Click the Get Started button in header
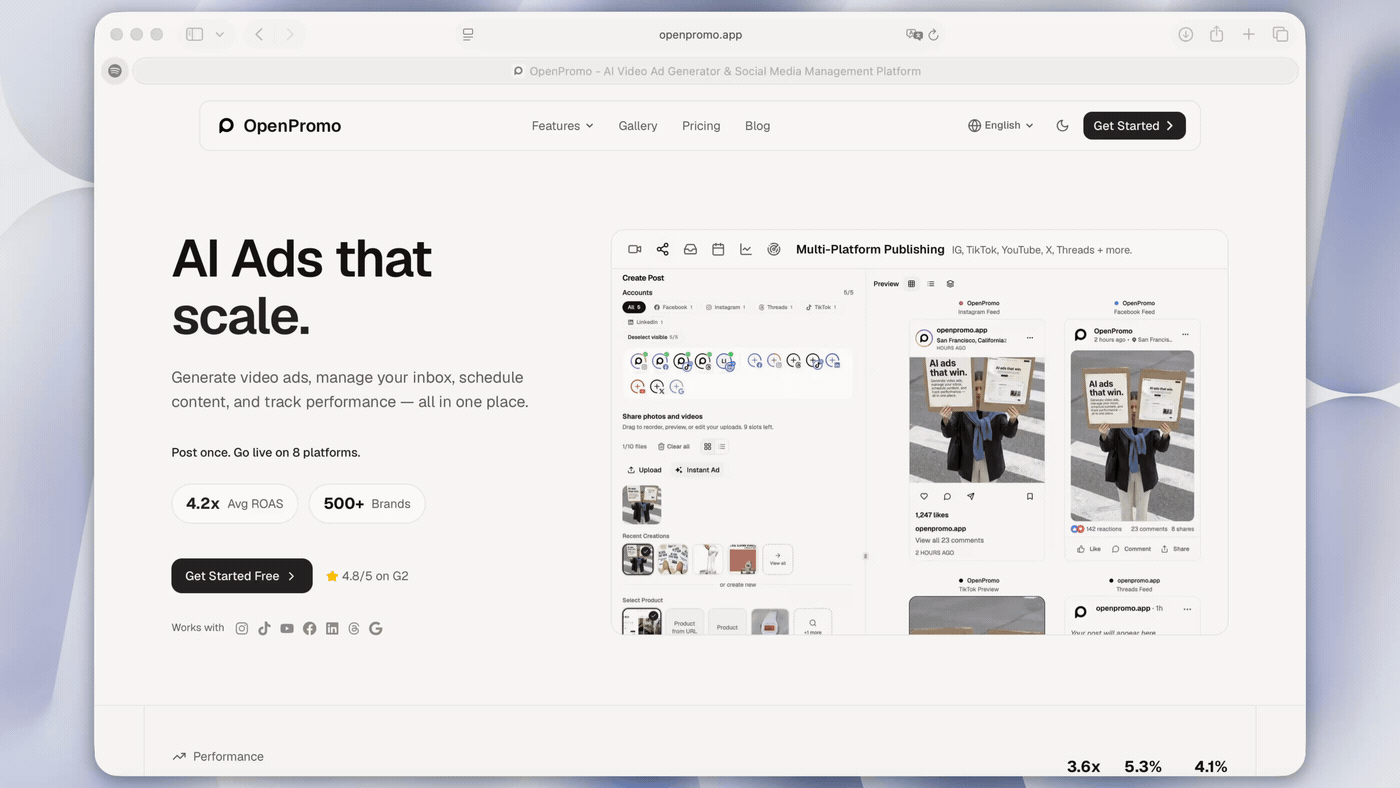The width and height of the screenshot is (1400, 788). pyautogui.click(x=1134, y=126)
